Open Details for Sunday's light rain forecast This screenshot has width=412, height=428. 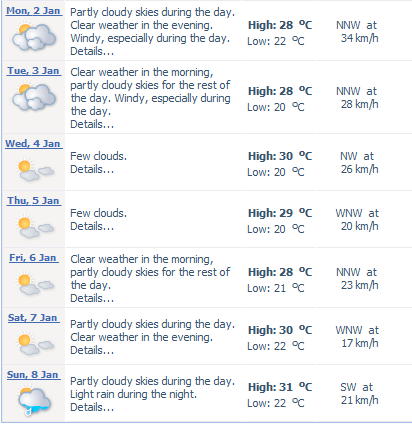pyautogui.click(x=92, y=407)
